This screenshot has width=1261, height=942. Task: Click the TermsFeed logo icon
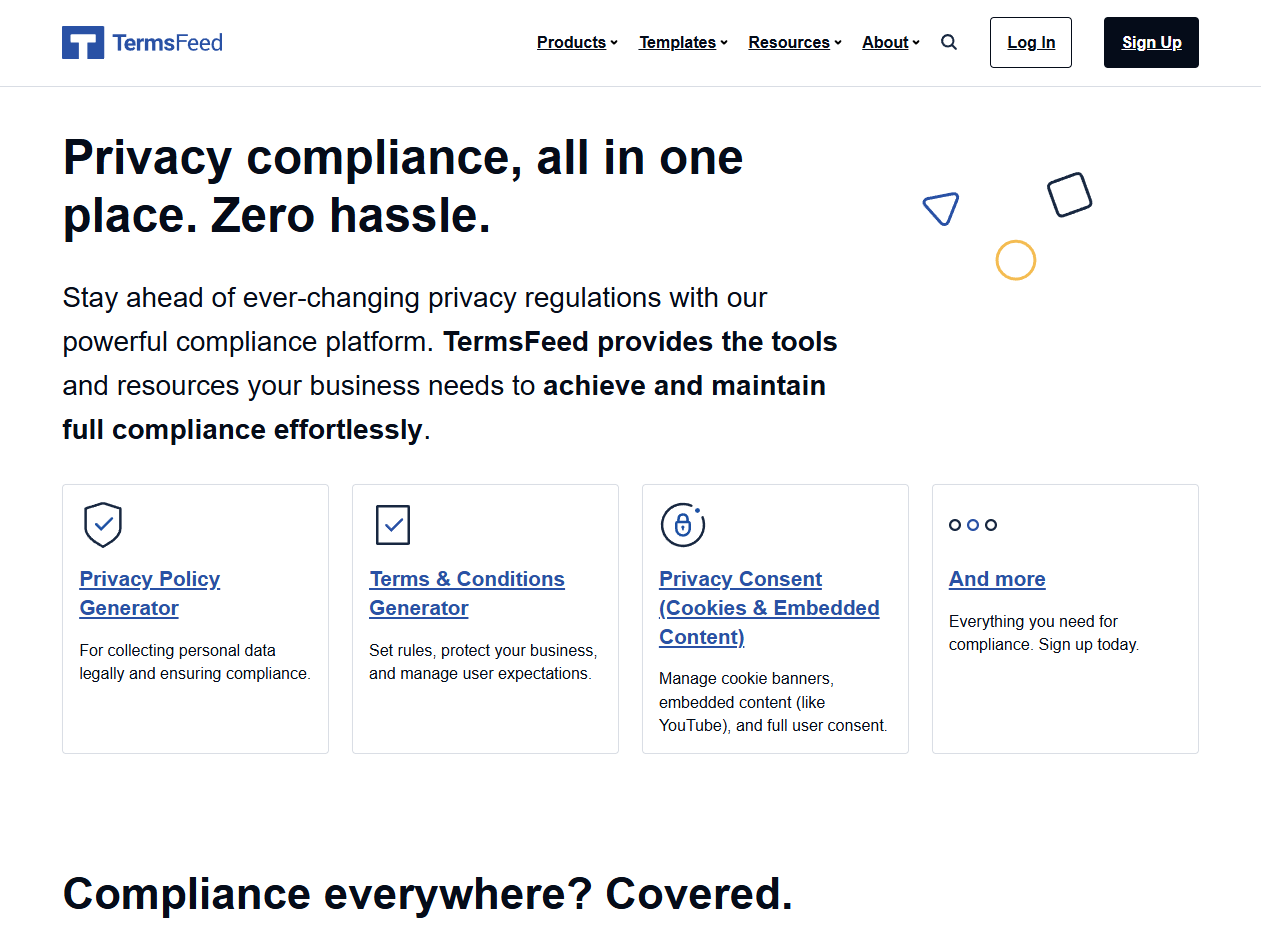pyautogui.click(x=83, y=42)
